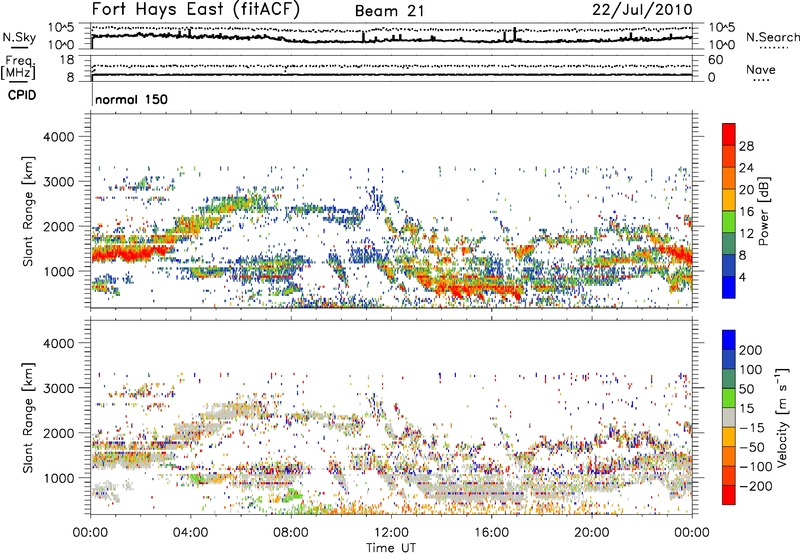Image resolution: width=800 pixels, height=554 pixels.
Task: Pick the Power colorbar segment between 4 and 8
Action: (729, 265)
